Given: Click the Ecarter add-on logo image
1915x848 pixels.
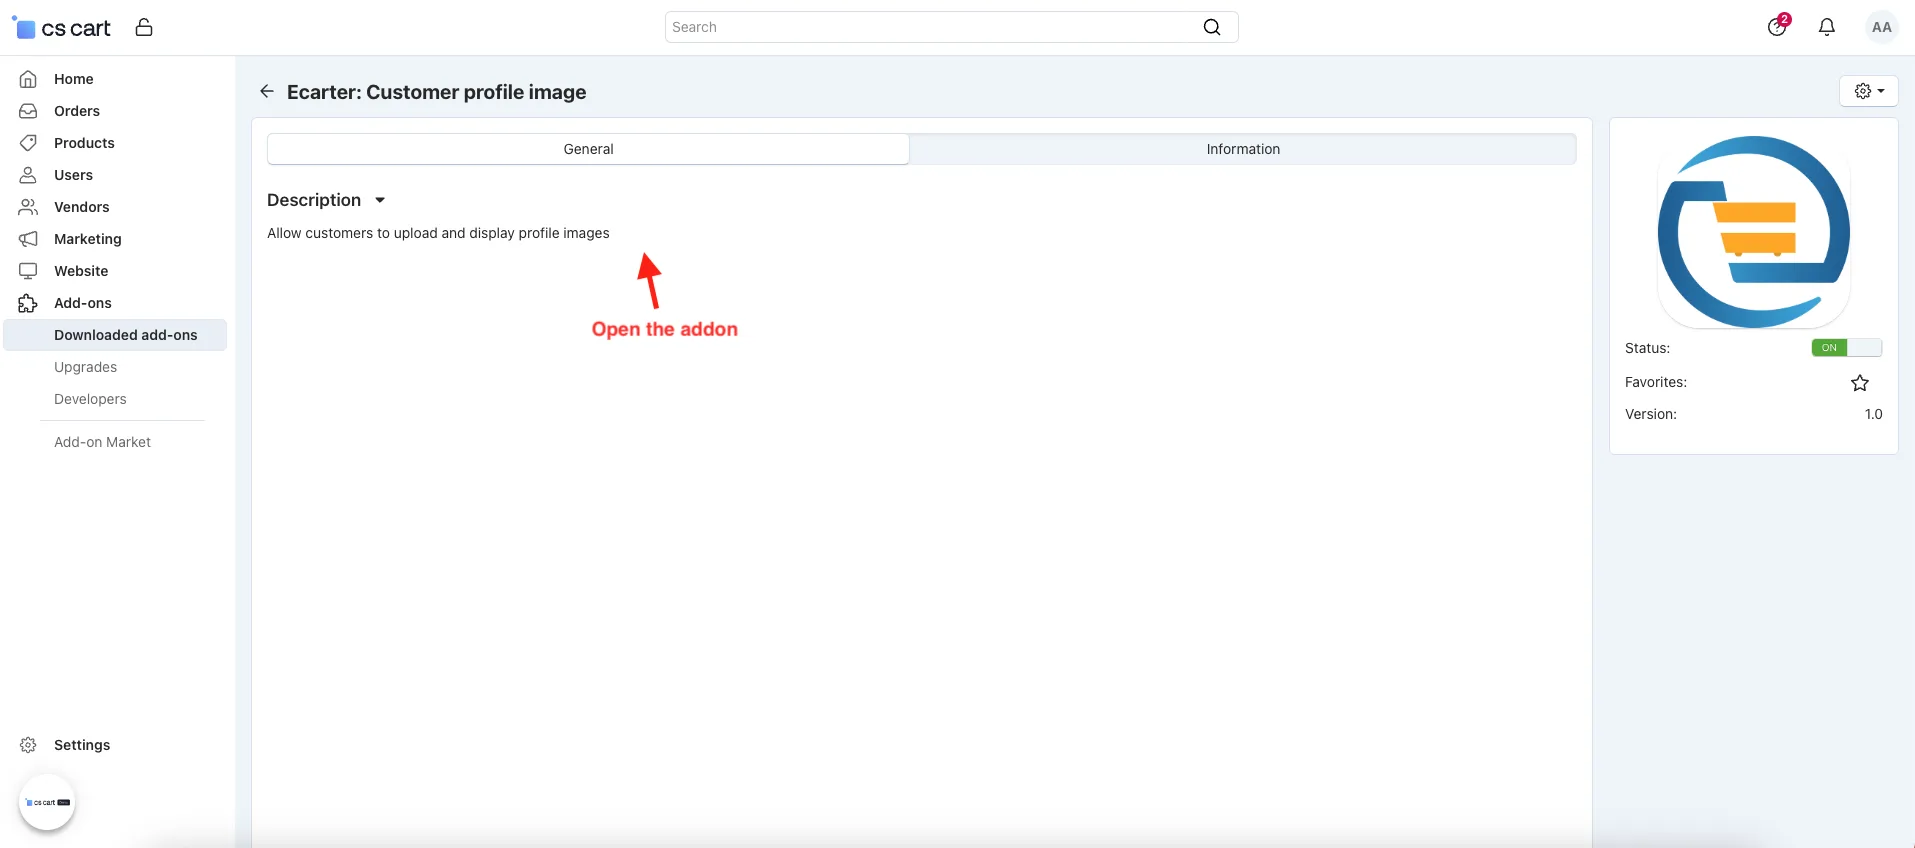Looking at the screenshot, I should pos(1753,232).
